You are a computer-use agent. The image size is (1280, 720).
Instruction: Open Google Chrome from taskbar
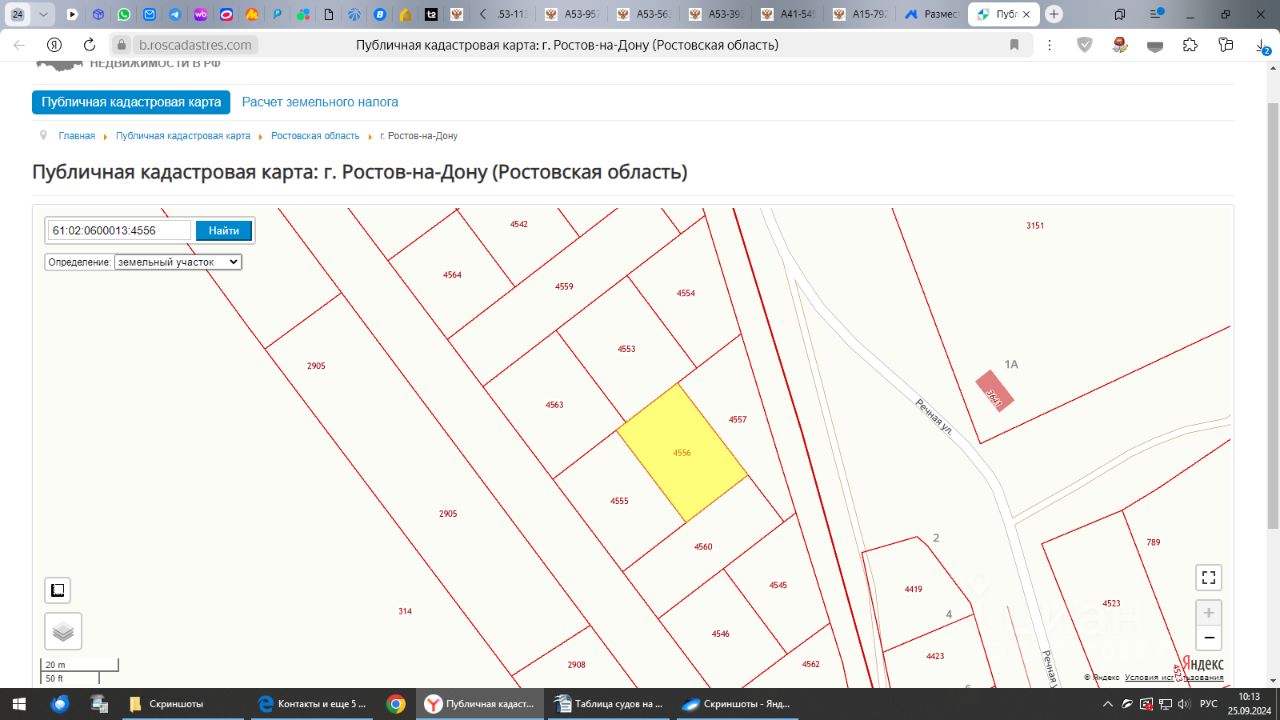click(396, 704)
